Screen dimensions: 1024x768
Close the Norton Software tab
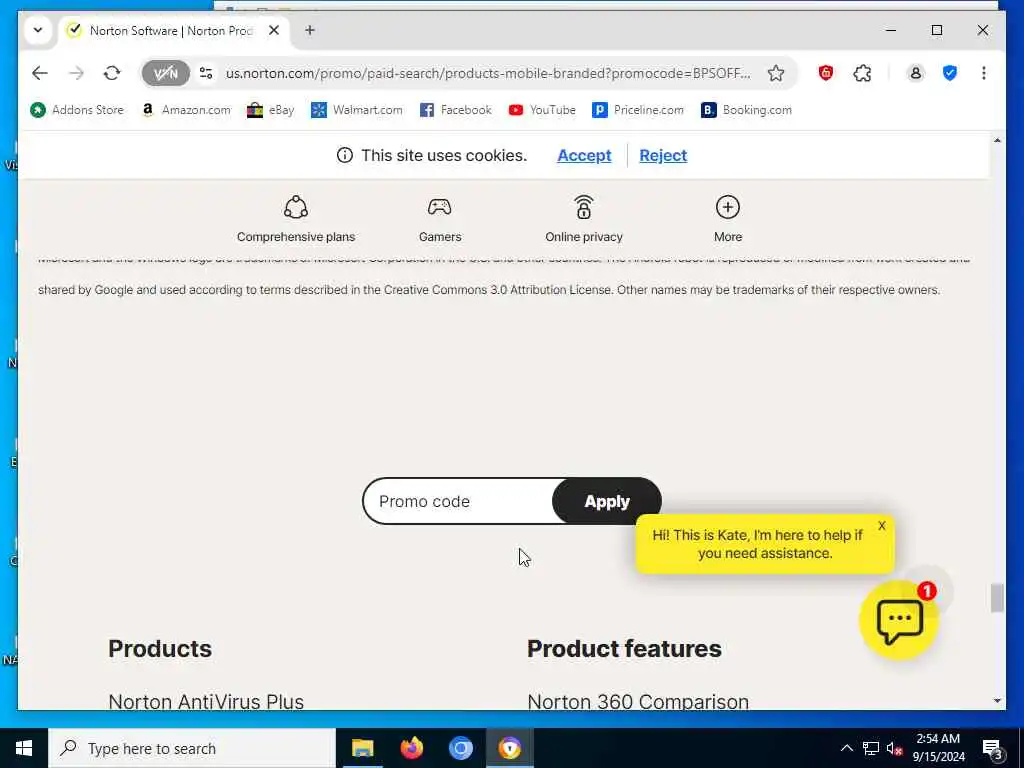(x=274, y=31)
